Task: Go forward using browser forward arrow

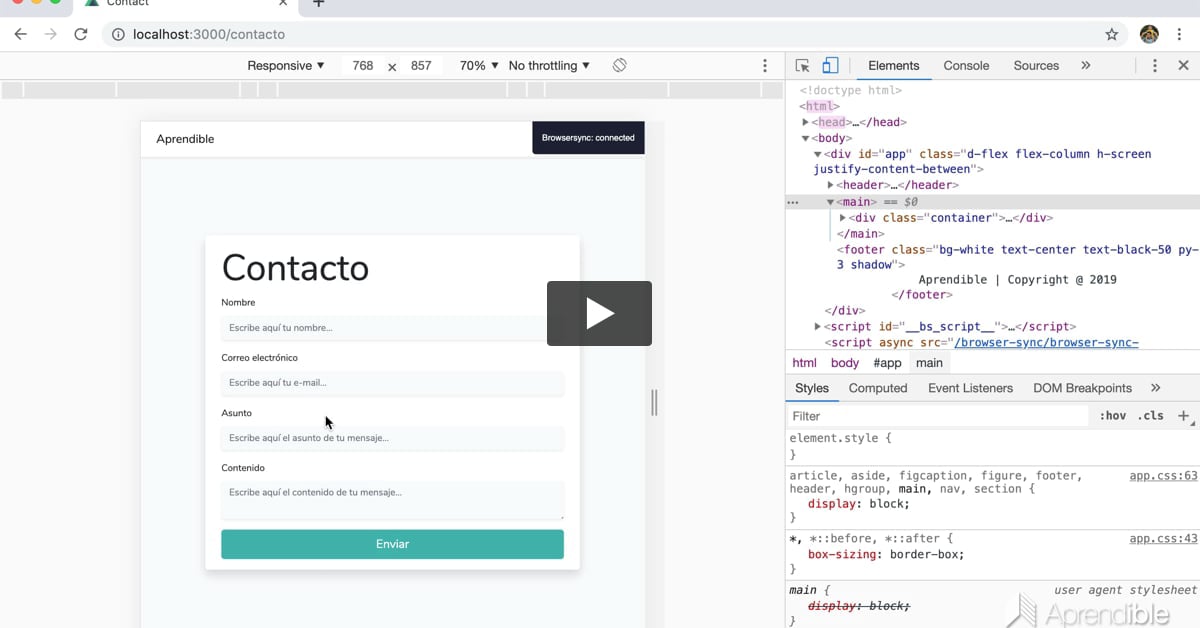Action: (50, 34)
